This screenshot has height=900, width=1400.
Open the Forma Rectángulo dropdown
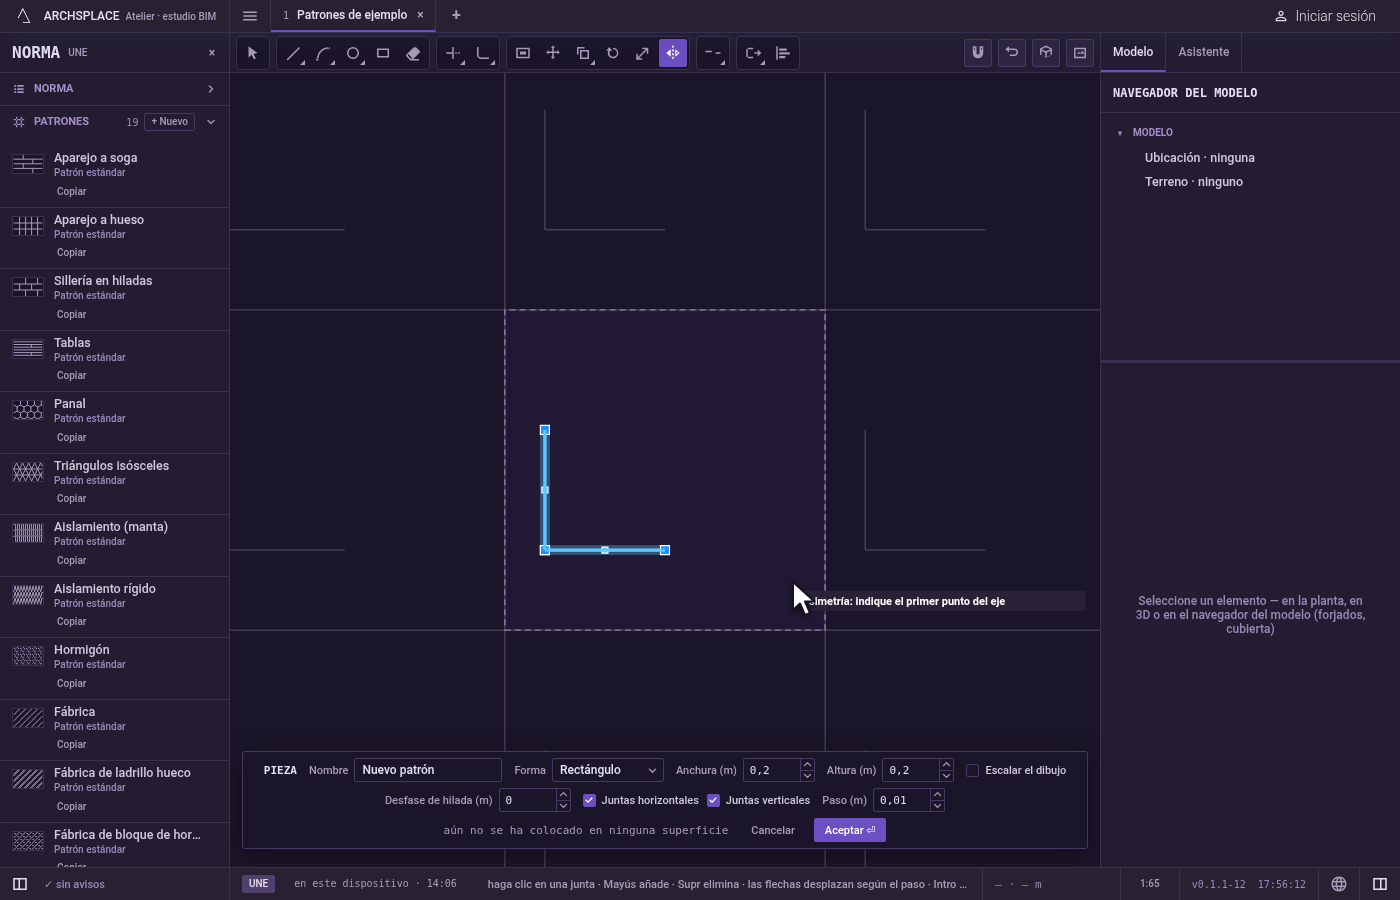[608, 770]
